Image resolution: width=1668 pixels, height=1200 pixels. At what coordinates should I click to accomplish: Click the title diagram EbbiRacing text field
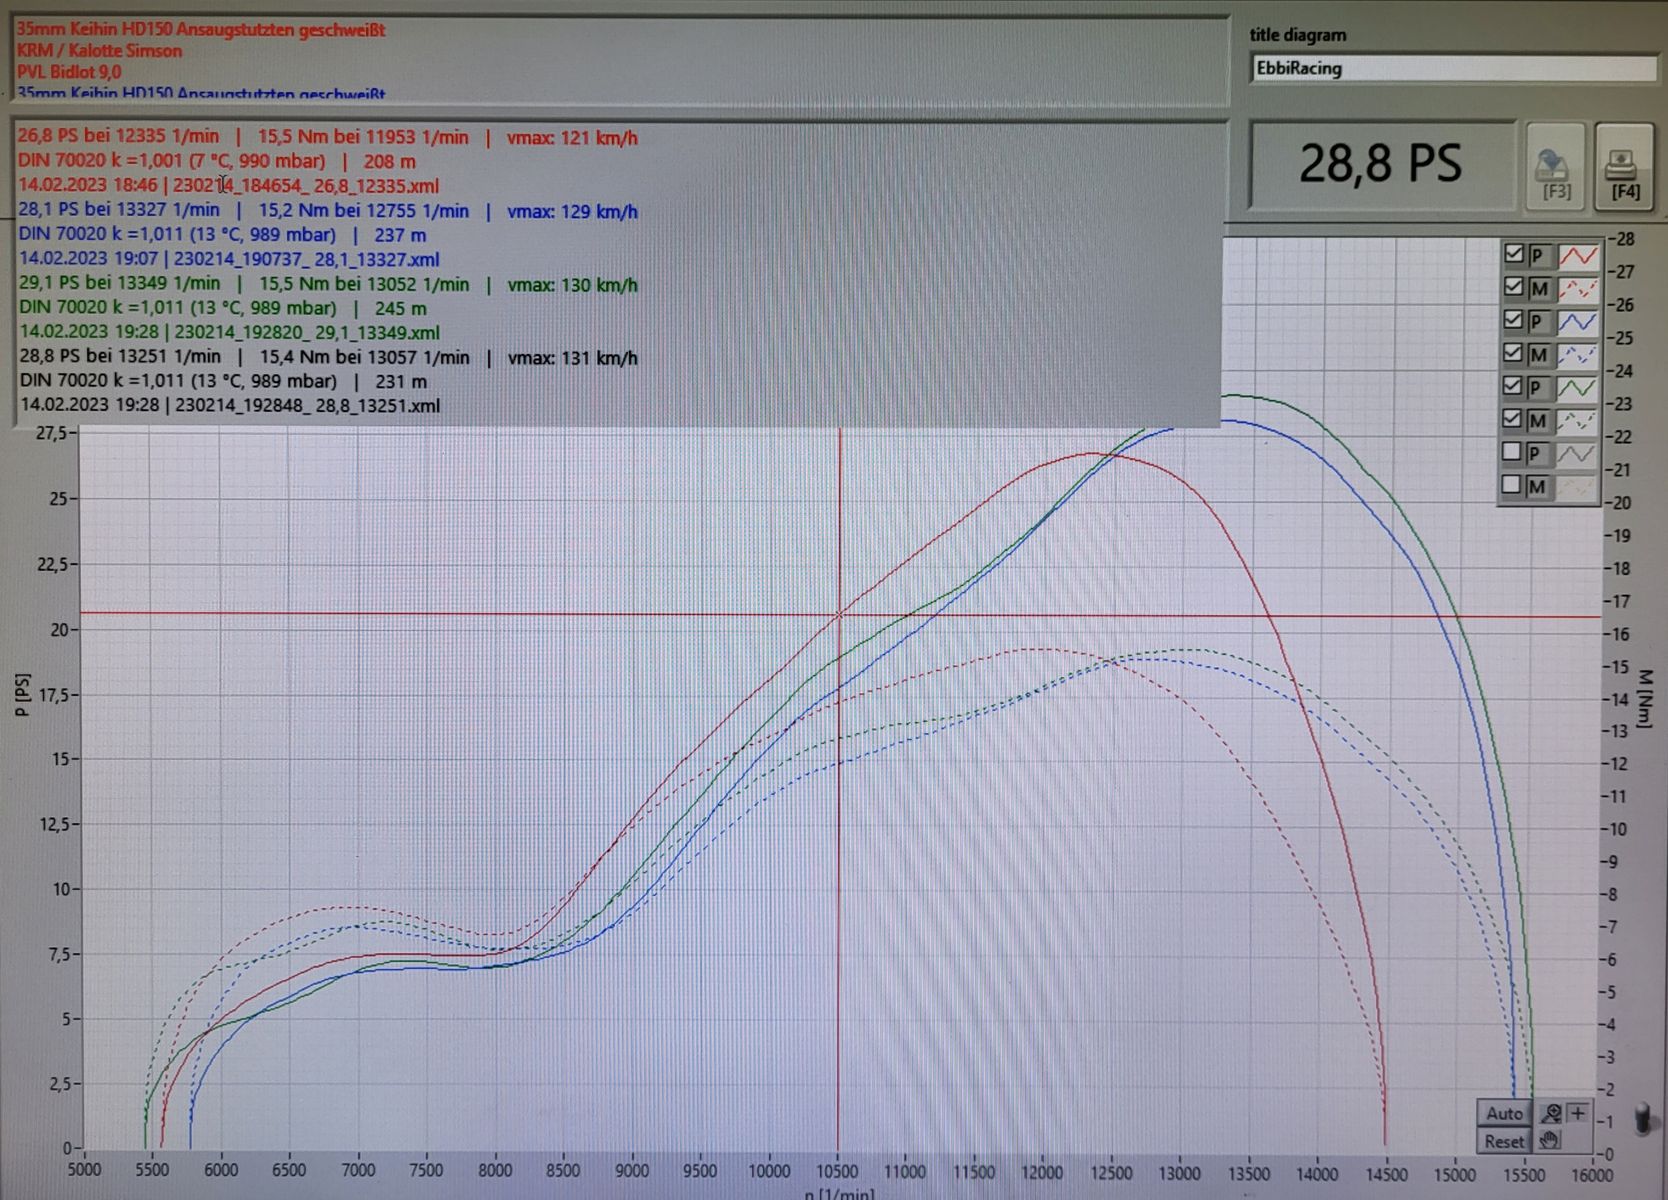click(x=1453, y=68)
